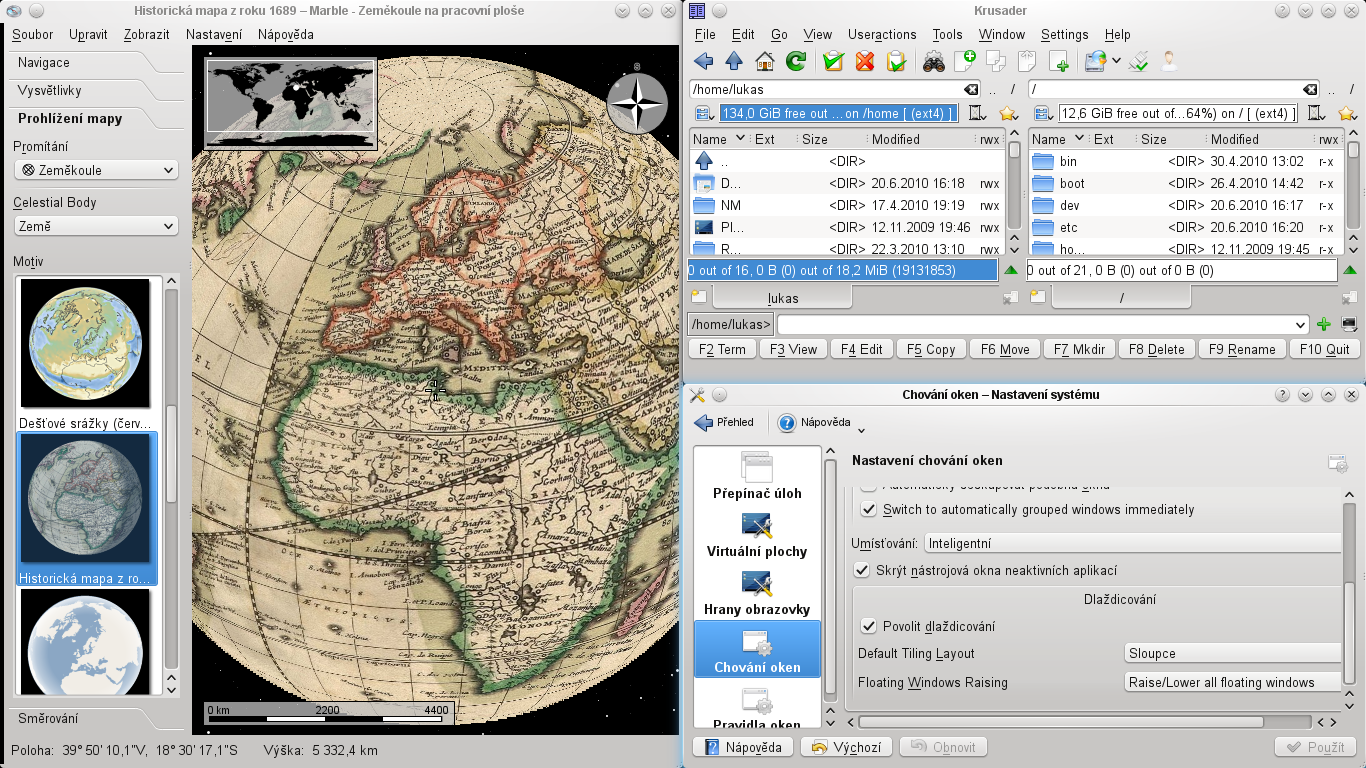The height and width of the screenshot is (768, 1366).
Task: Clear the left panel path field
Action: tap(970, 89)
